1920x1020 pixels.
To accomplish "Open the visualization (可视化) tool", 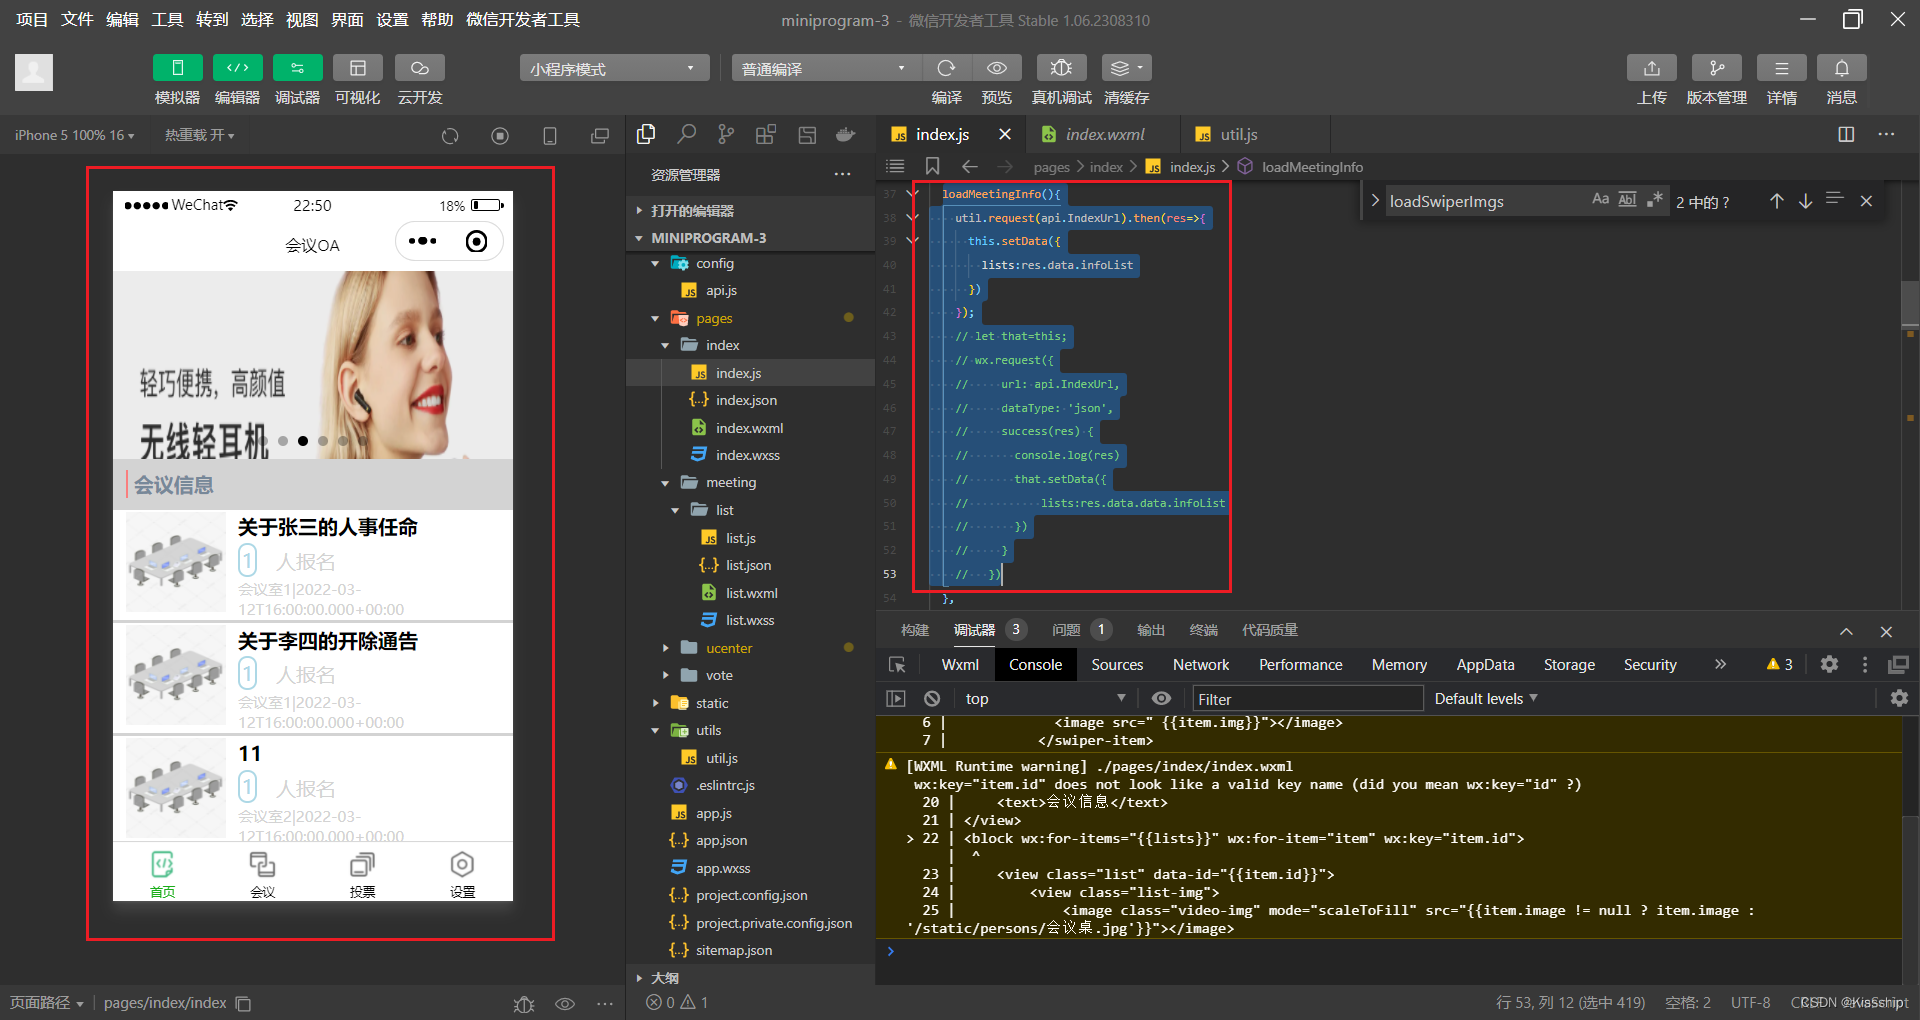I will point(357,68).
